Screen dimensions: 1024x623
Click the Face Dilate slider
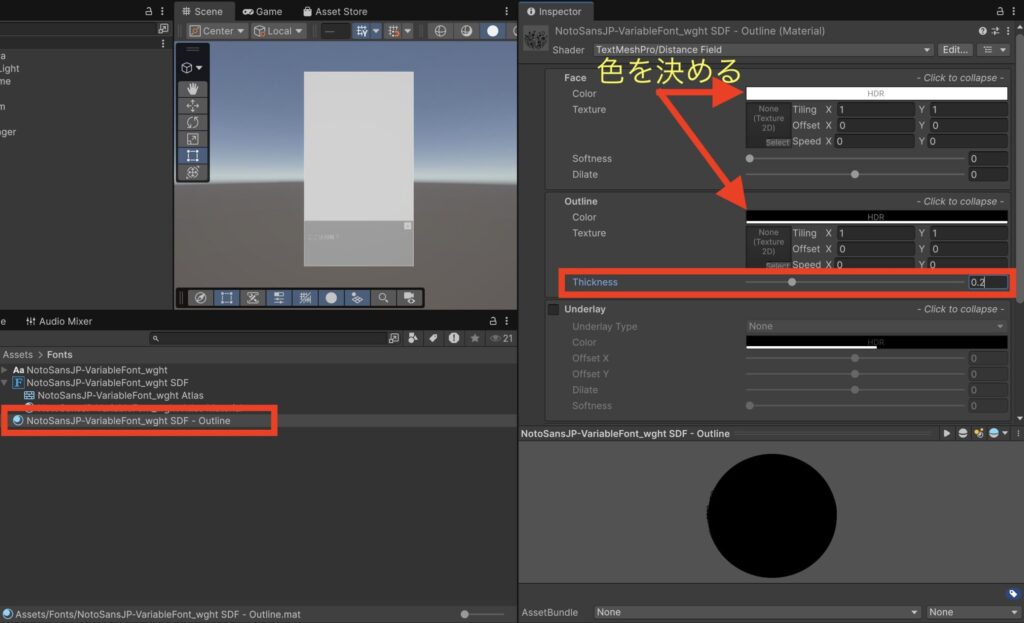pyautogui.click(x=855, y=174)
